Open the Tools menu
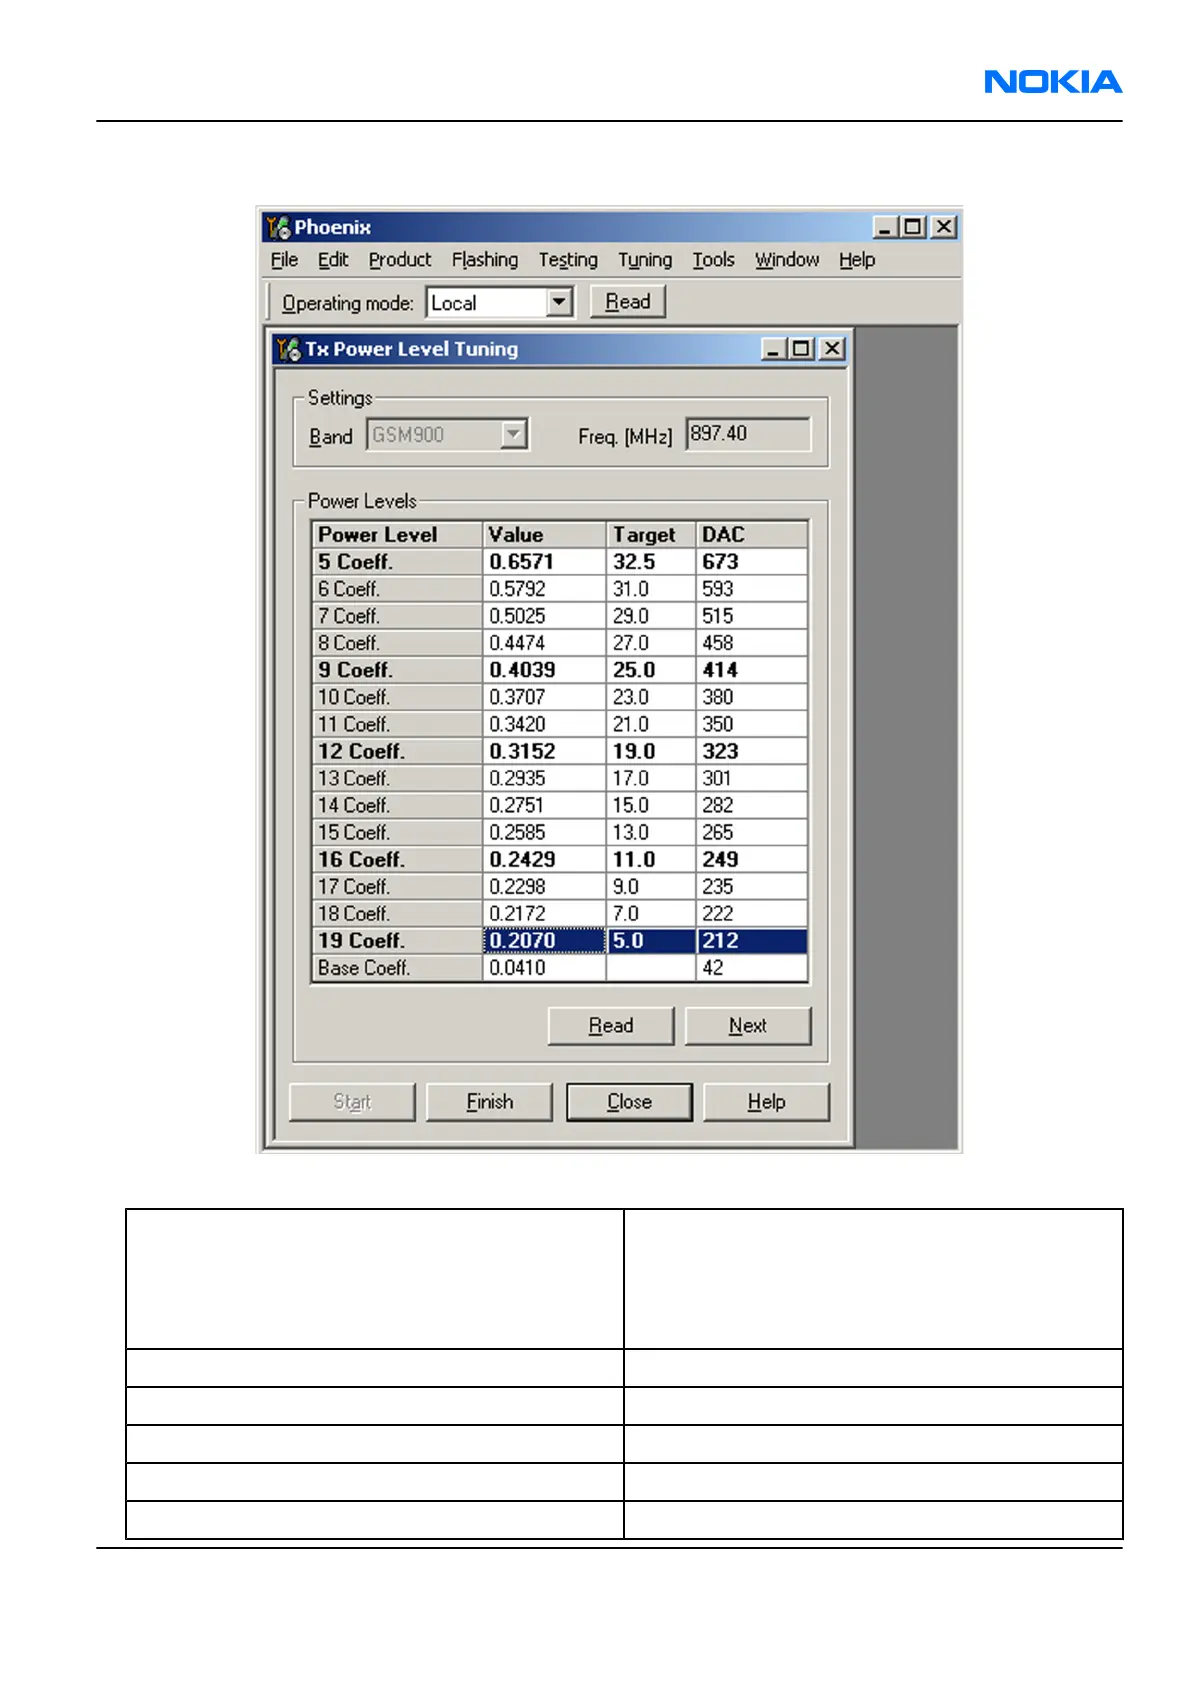1191x1684 pixels. click(714, 260)
